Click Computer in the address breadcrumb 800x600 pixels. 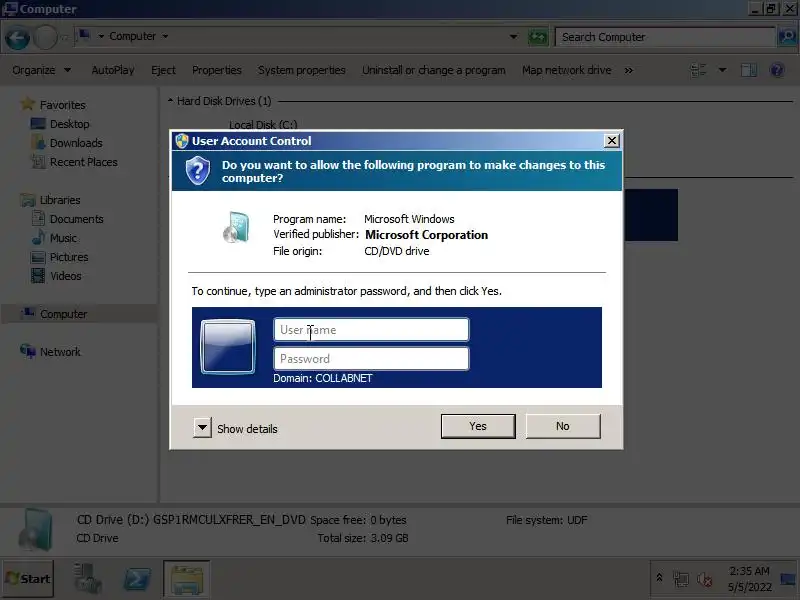(132, 36)
